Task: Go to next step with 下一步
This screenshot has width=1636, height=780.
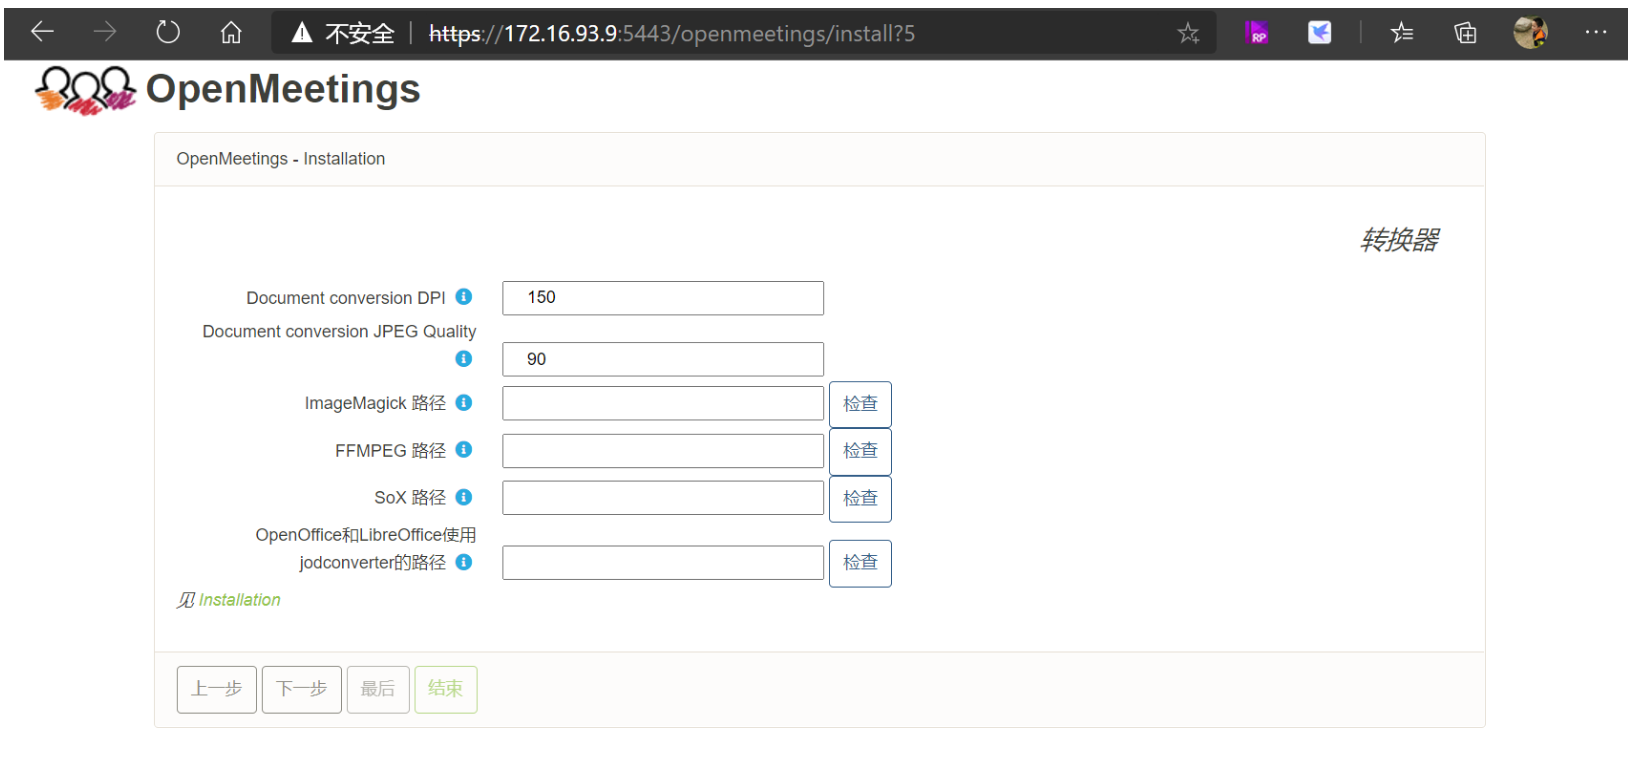Action: [301, 689]
